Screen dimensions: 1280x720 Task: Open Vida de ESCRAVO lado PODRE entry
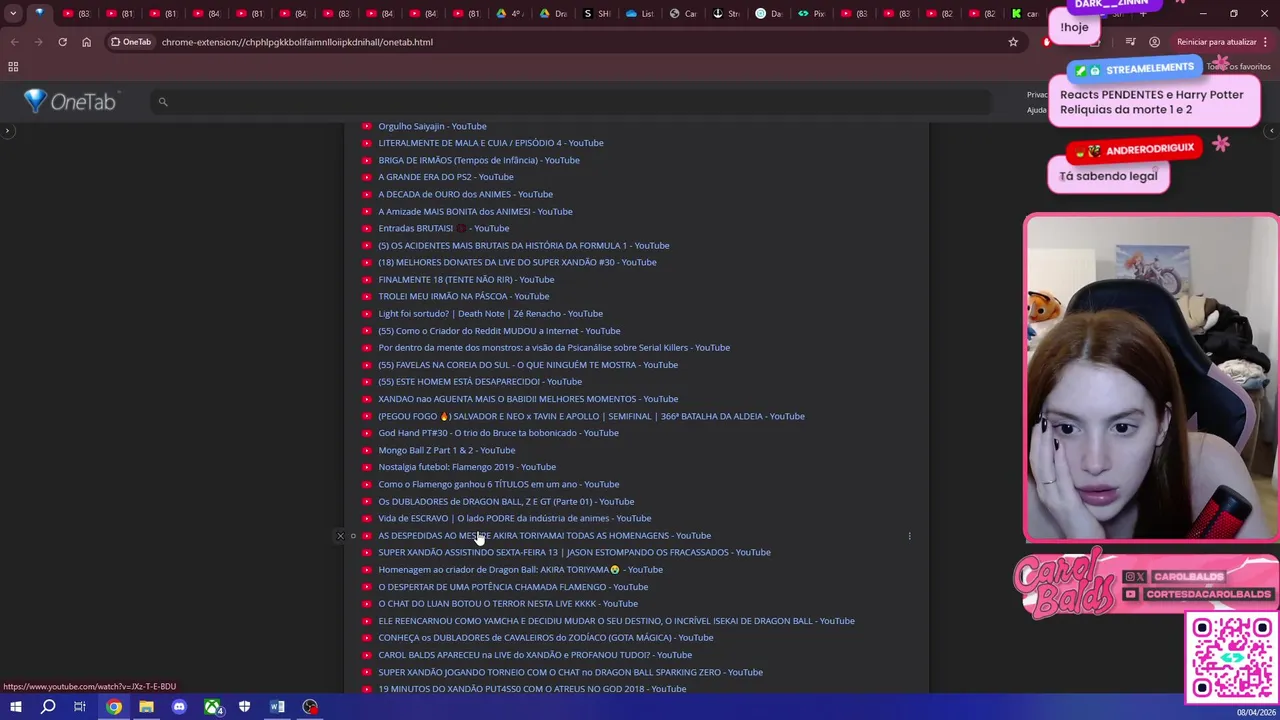point(514,518)
